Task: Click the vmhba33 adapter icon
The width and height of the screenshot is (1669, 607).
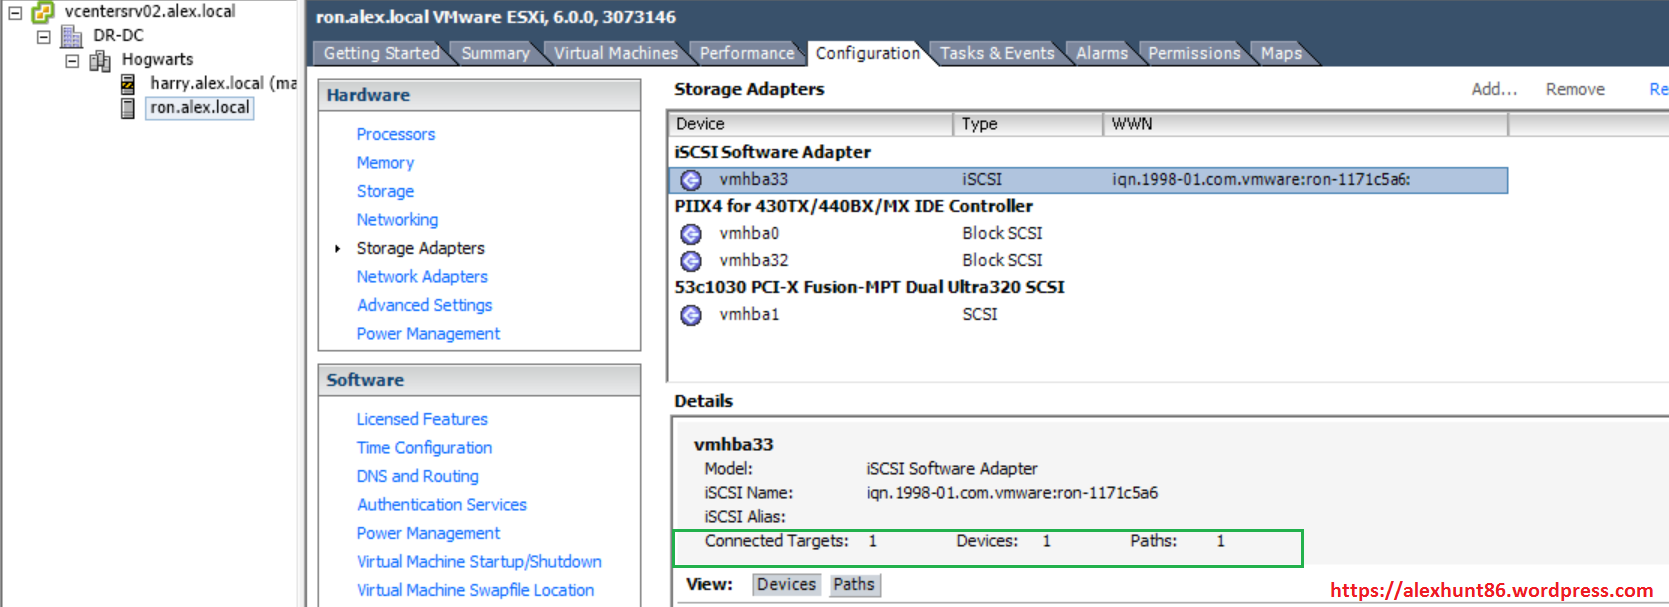Action: 691,180
